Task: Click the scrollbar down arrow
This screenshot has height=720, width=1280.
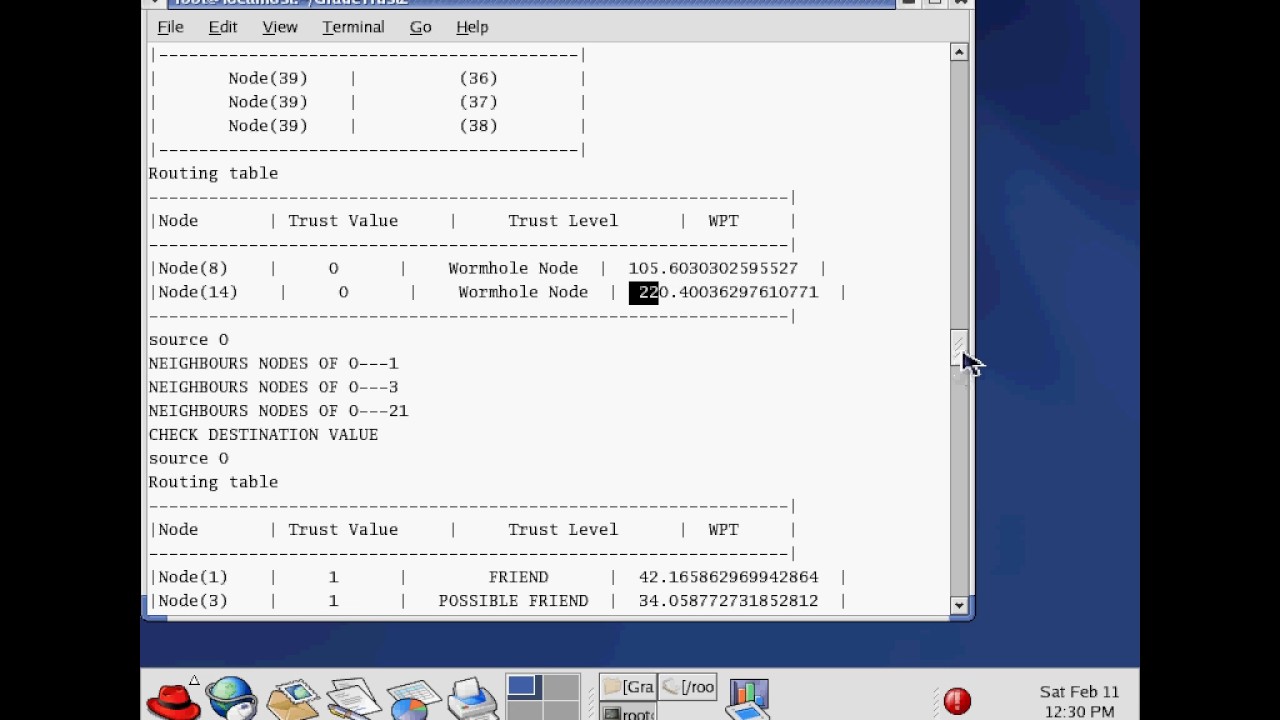Action: coord(959,605)
